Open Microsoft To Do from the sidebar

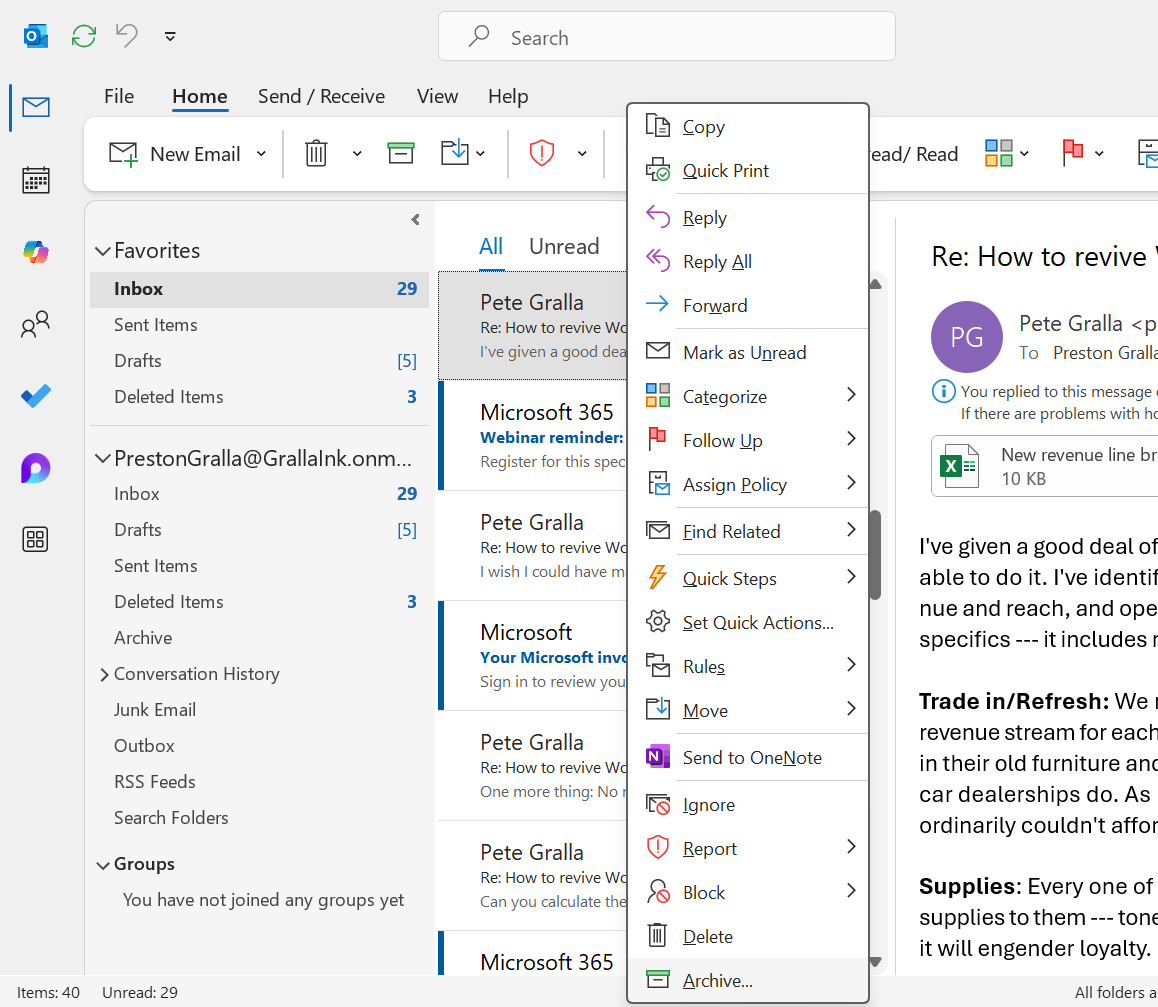click(x=35, y=396)
